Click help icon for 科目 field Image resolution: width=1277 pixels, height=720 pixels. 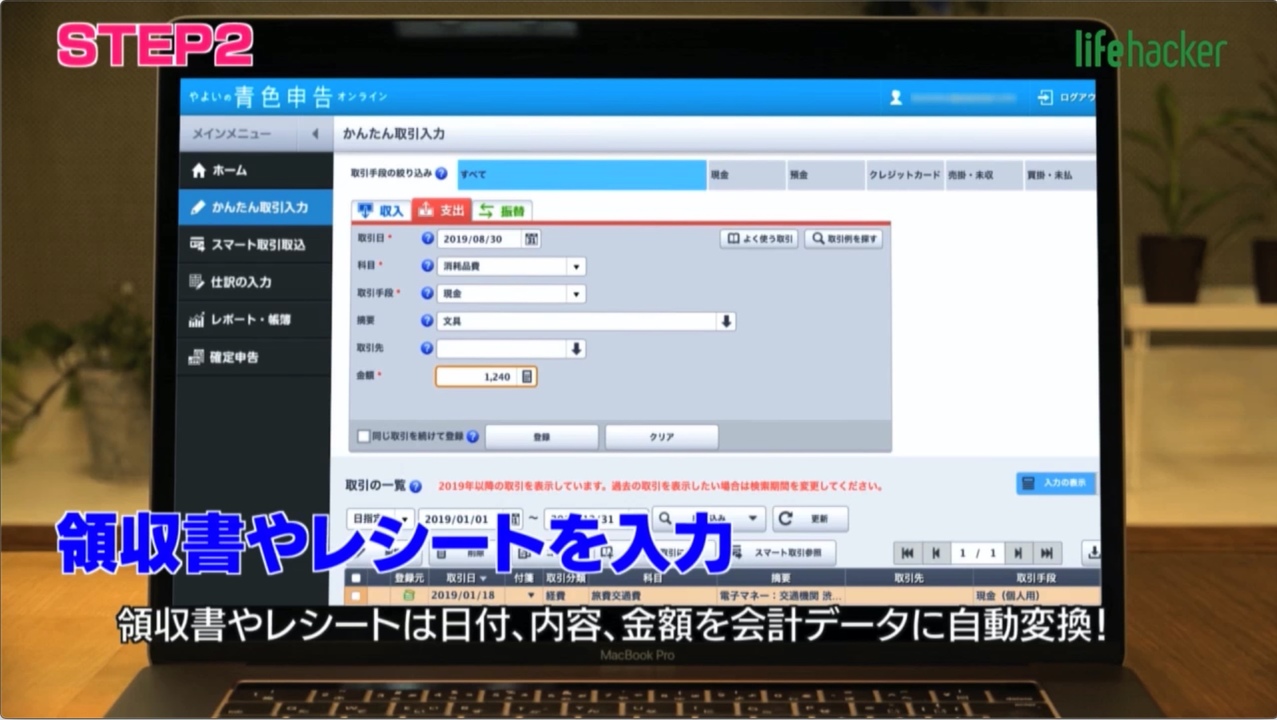click(427, 267)
